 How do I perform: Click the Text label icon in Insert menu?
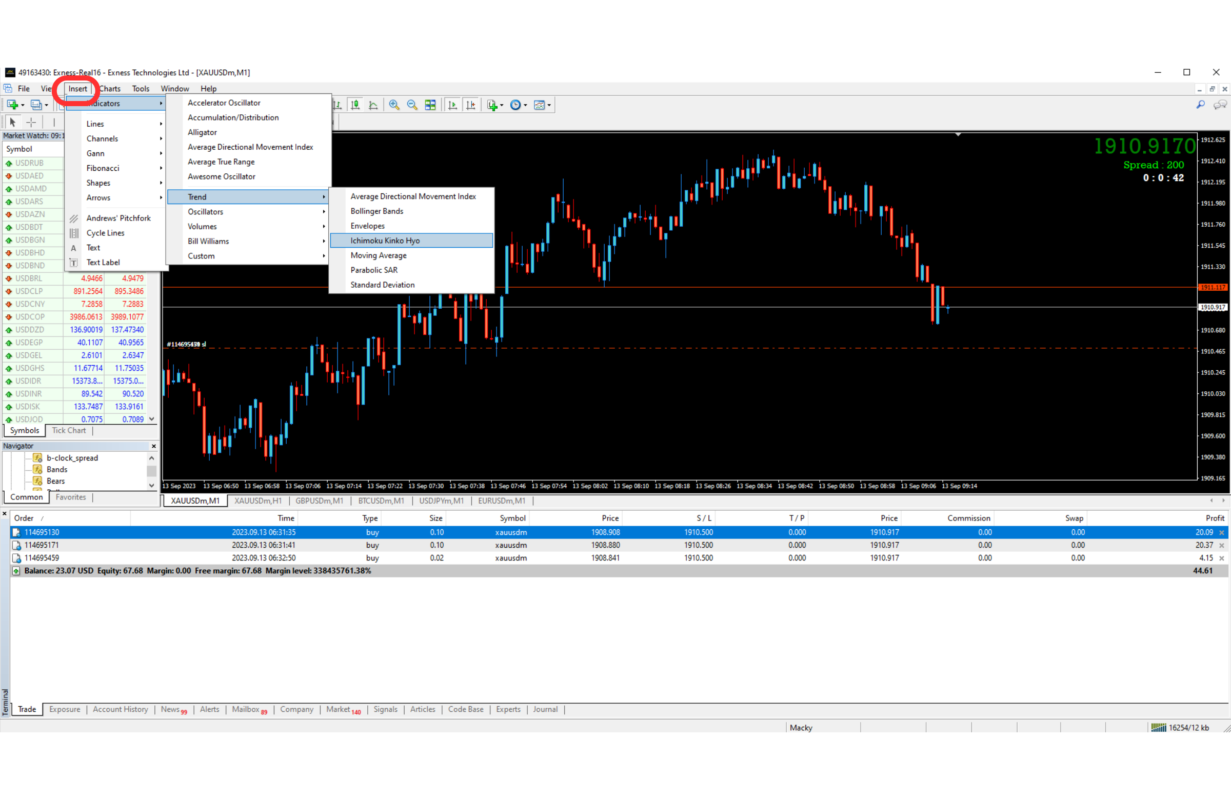pyautogui.click(x=74, y=262)
